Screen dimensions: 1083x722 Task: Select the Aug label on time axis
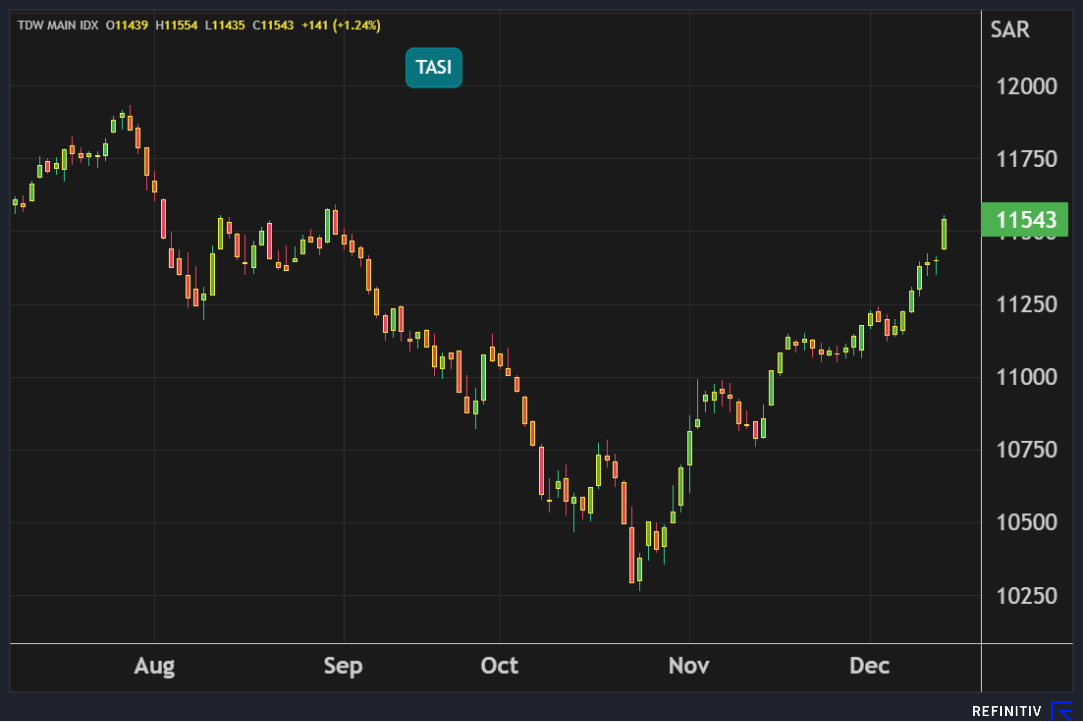154,666
